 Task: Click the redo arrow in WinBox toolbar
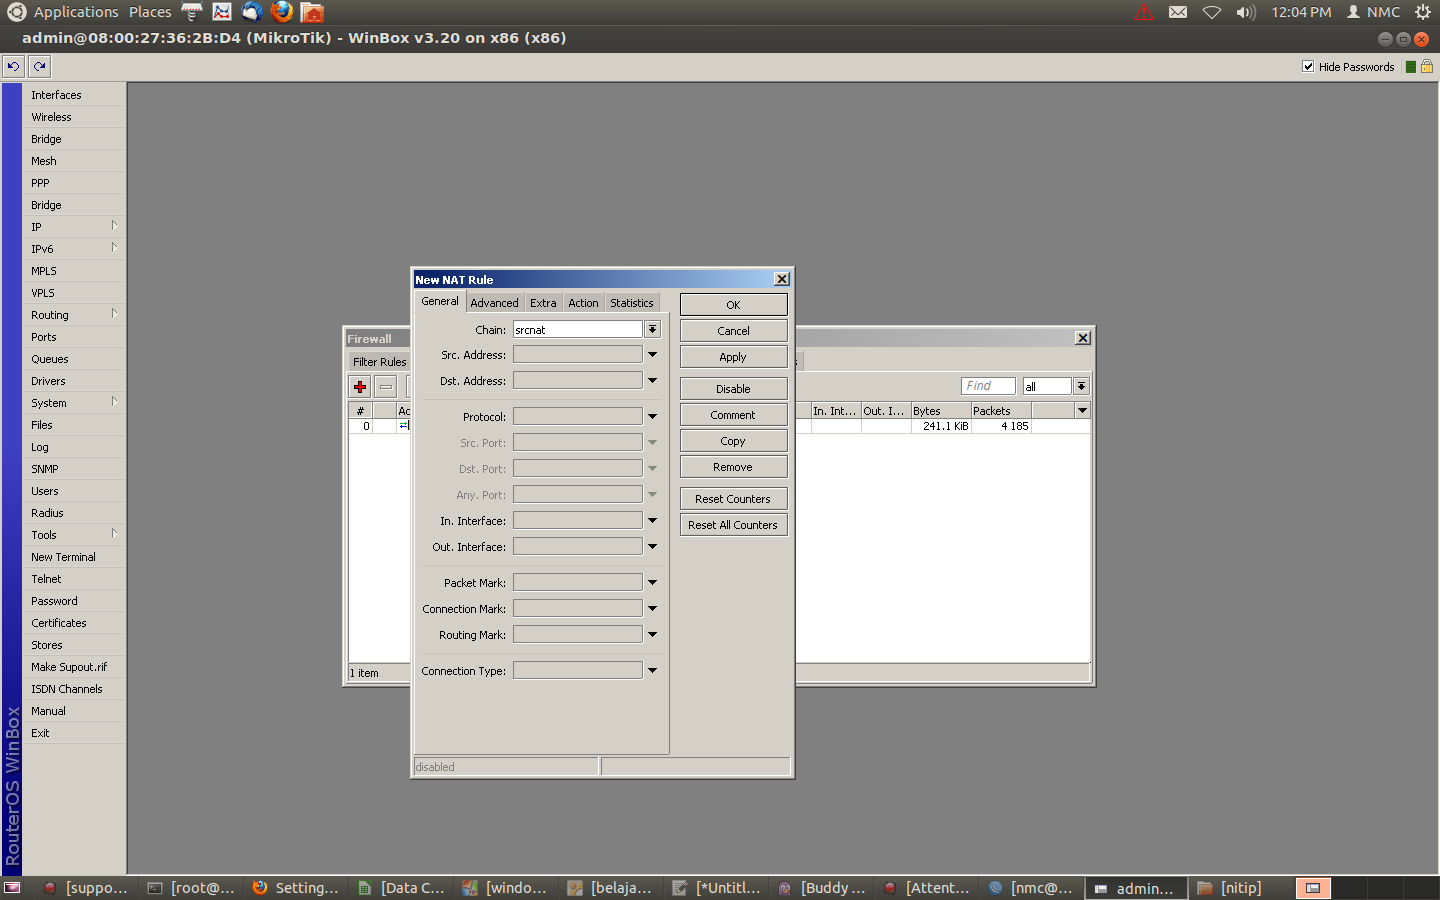coord(38,66)
